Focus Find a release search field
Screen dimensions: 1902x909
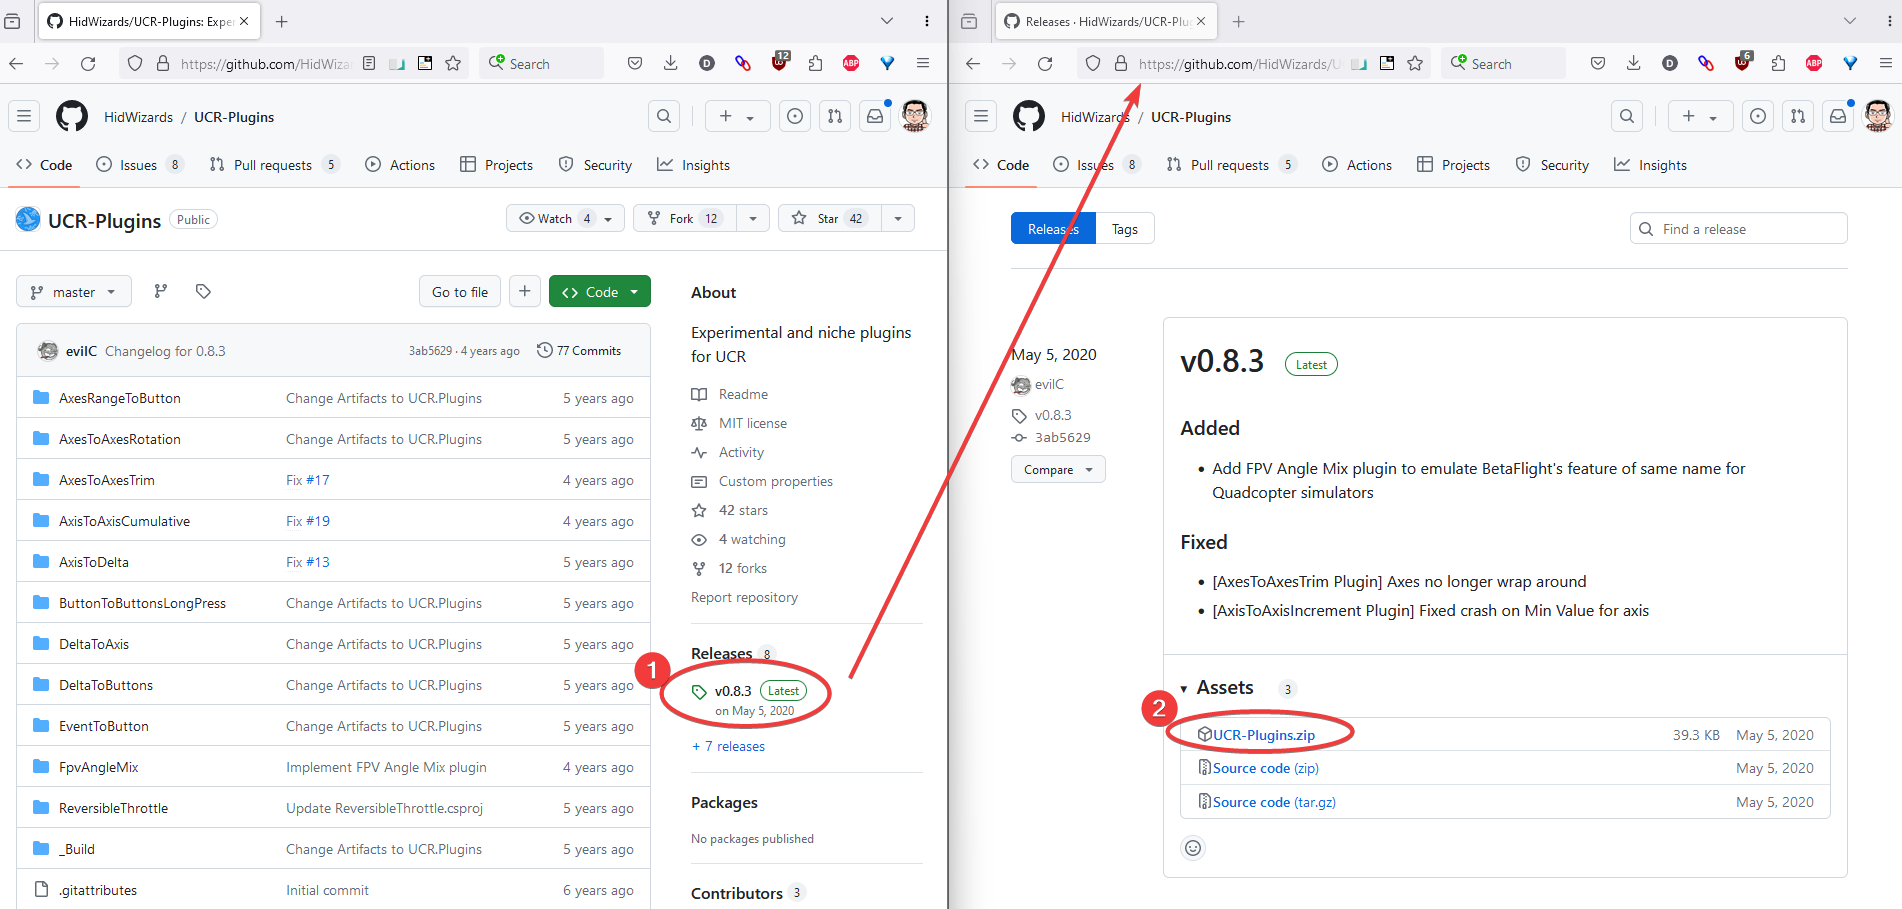pyautogui.click(x=1738, y=229)
